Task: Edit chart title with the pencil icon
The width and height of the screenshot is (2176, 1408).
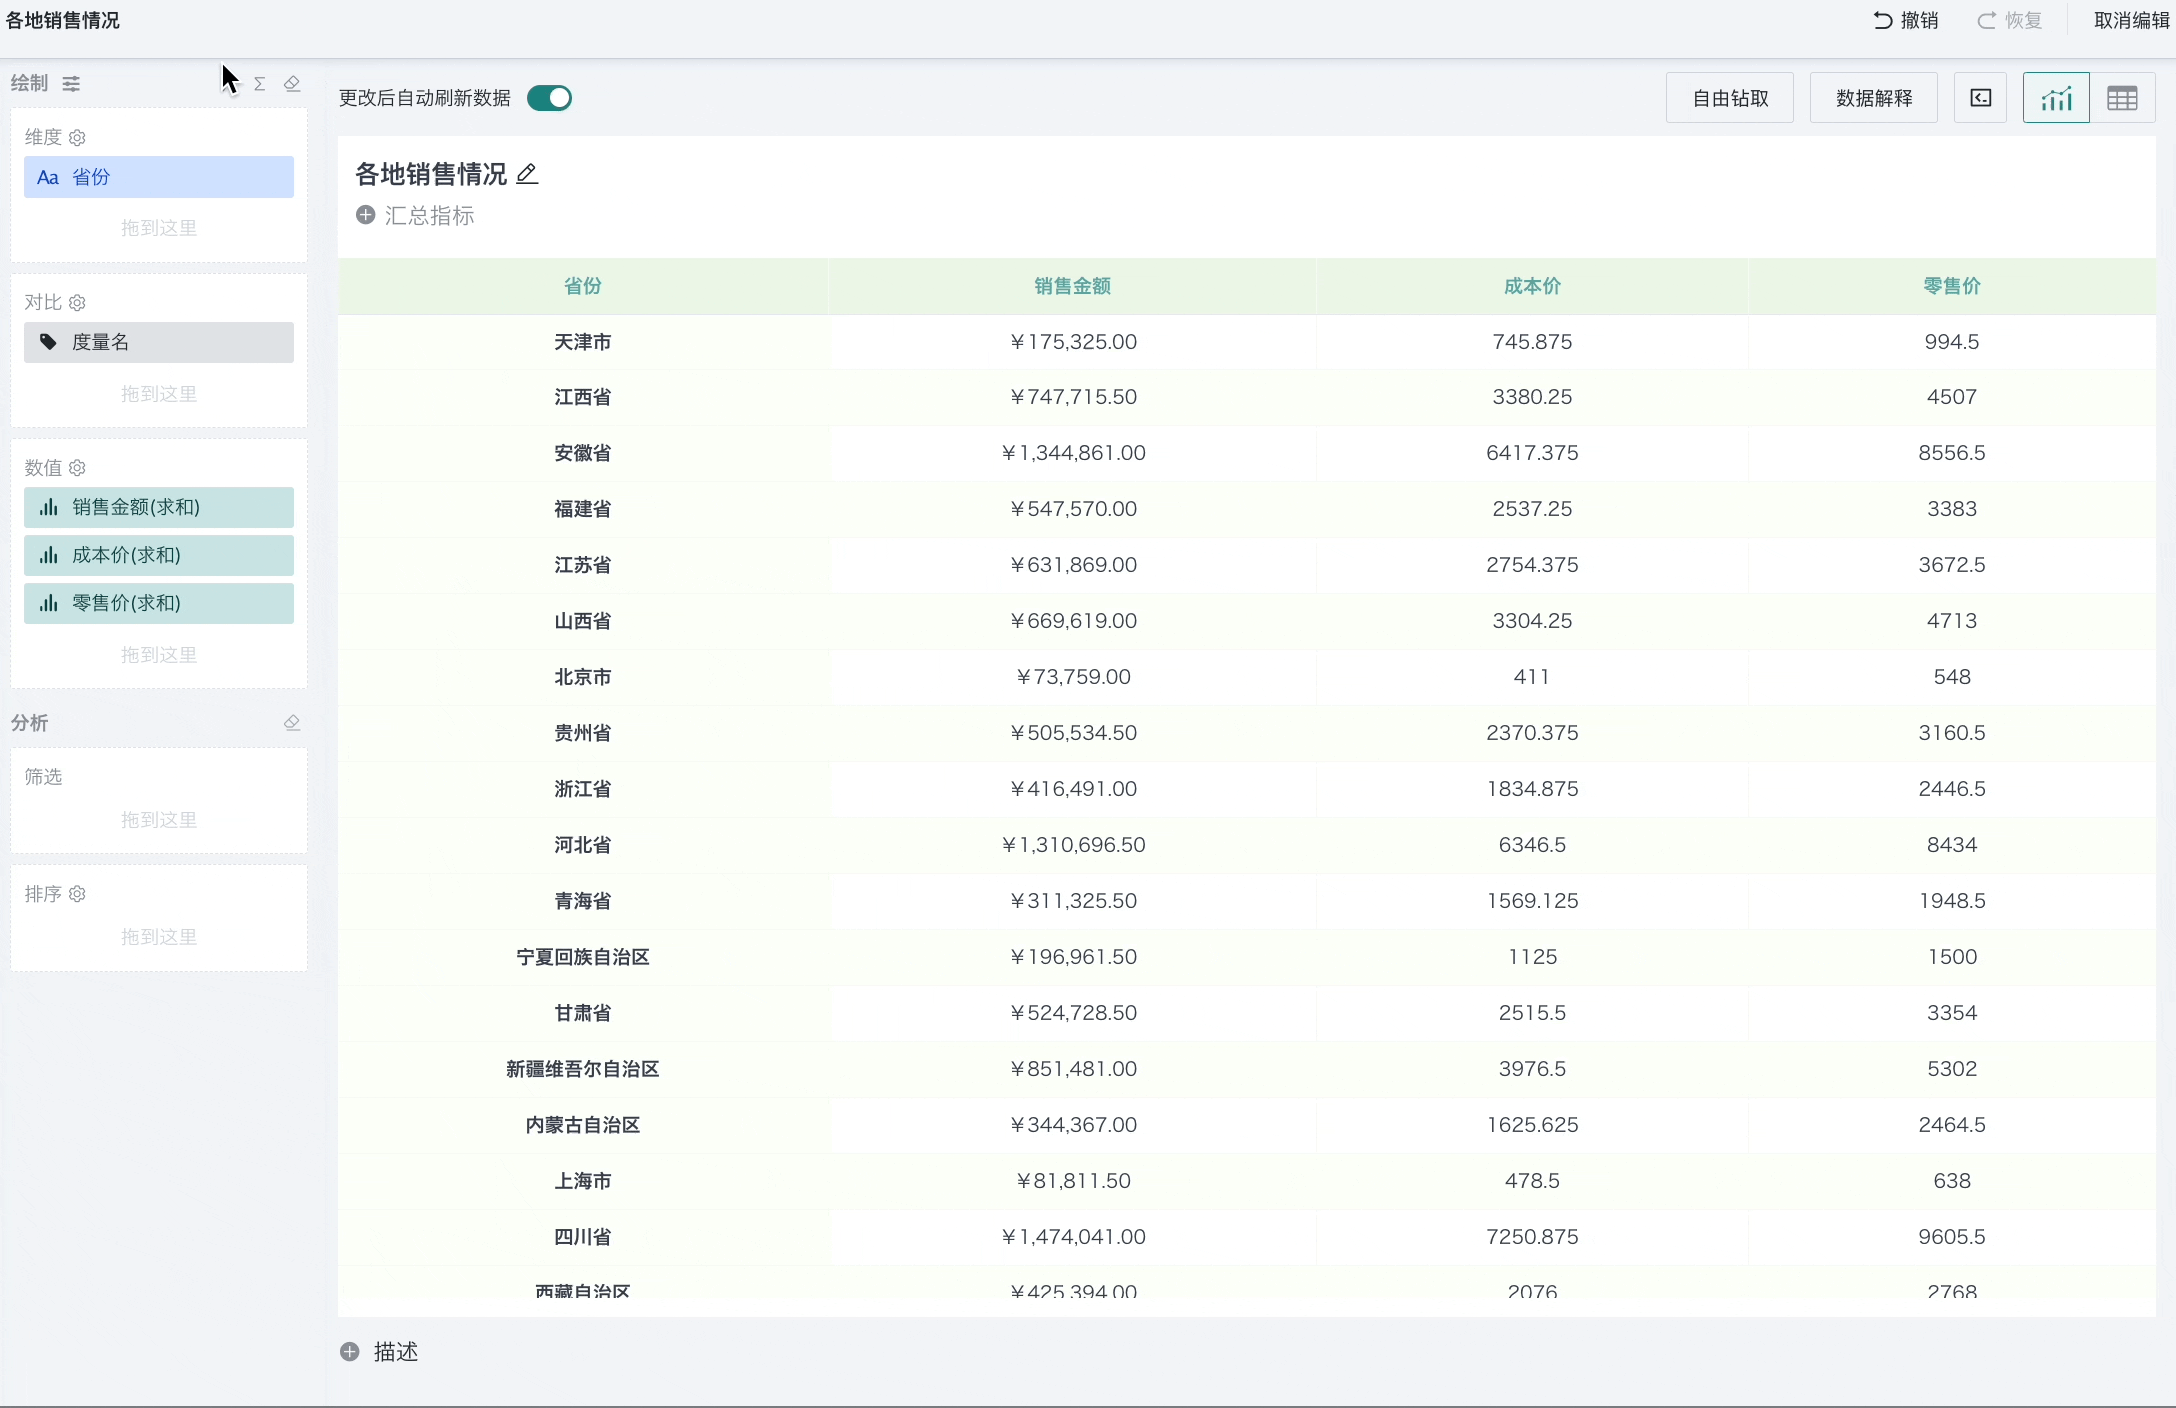Action: [x=527, y=175]
